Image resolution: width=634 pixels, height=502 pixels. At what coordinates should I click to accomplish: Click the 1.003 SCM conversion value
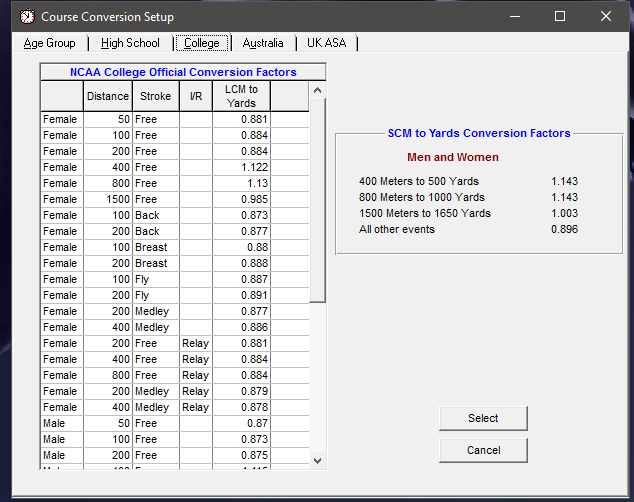click(564, 213)
